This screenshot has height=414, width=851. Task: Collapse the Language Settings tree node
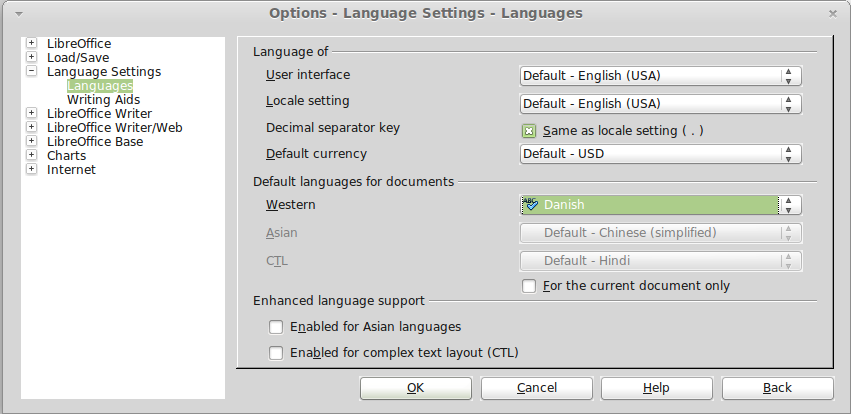coord(31,71)
